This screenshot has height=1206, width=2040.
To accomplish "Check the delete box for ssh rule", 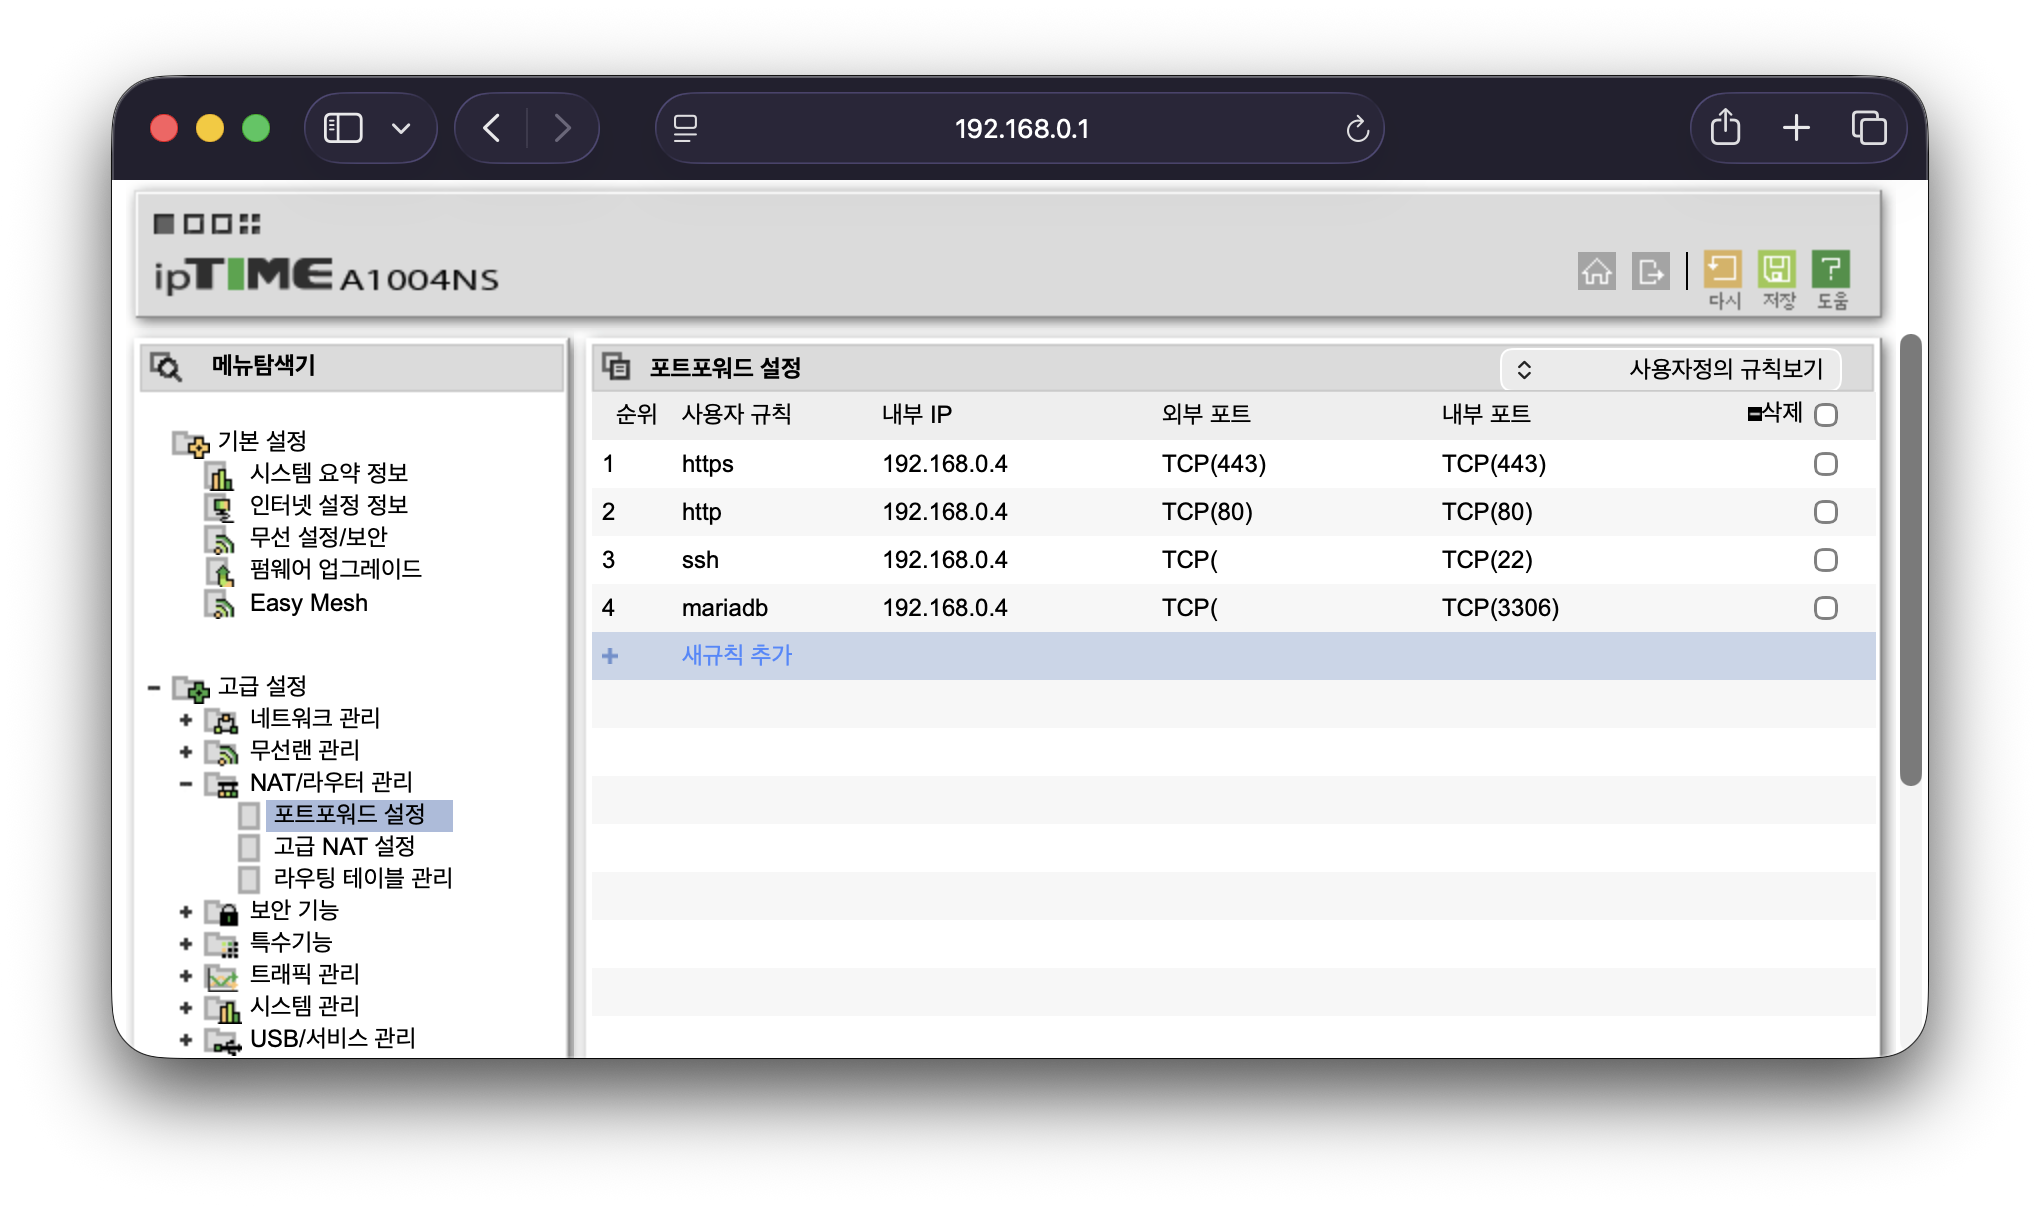I will (1825, 560).
